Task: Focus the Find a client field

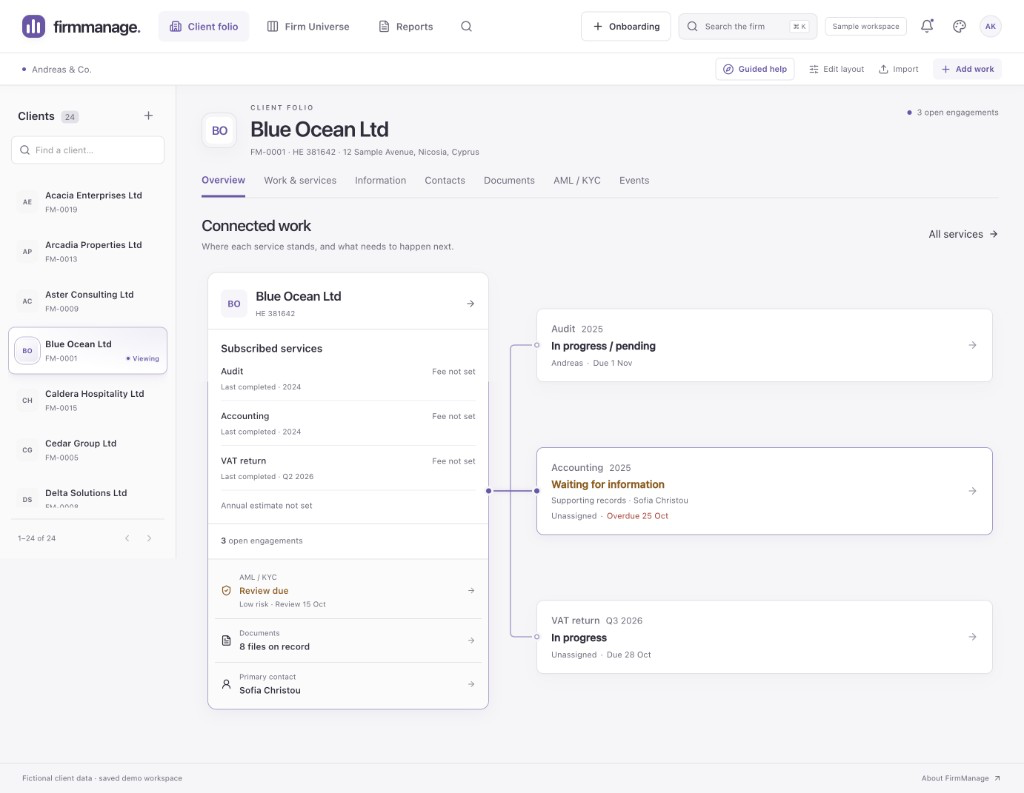Action: pos(88,150)
